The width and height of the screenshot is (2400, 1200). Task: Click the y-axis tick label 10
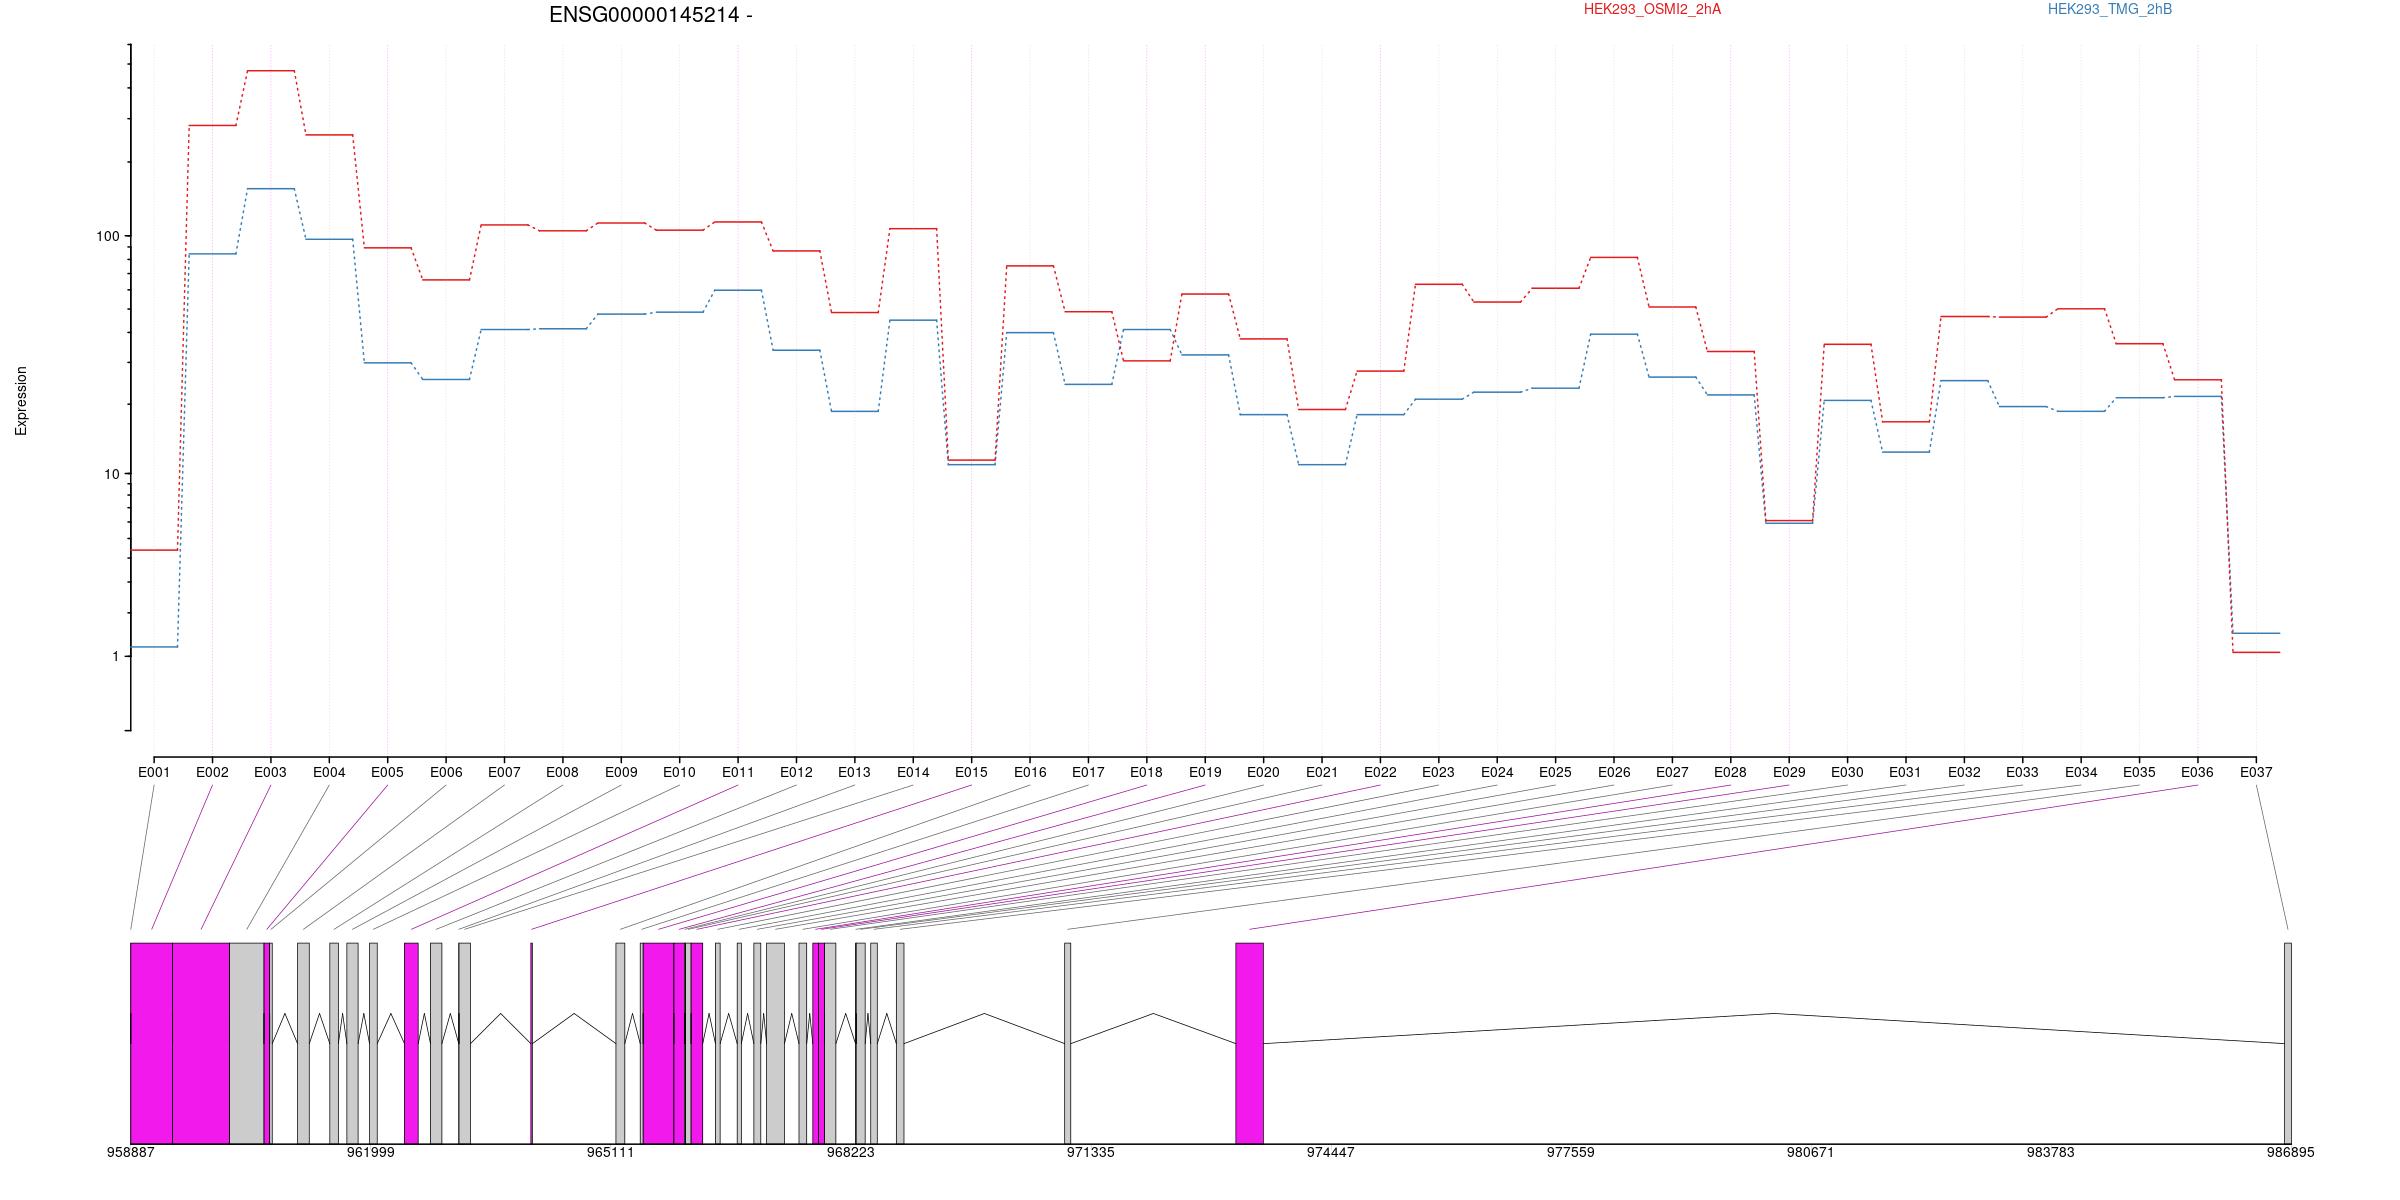pyautogui.click(x=111, y=474)
